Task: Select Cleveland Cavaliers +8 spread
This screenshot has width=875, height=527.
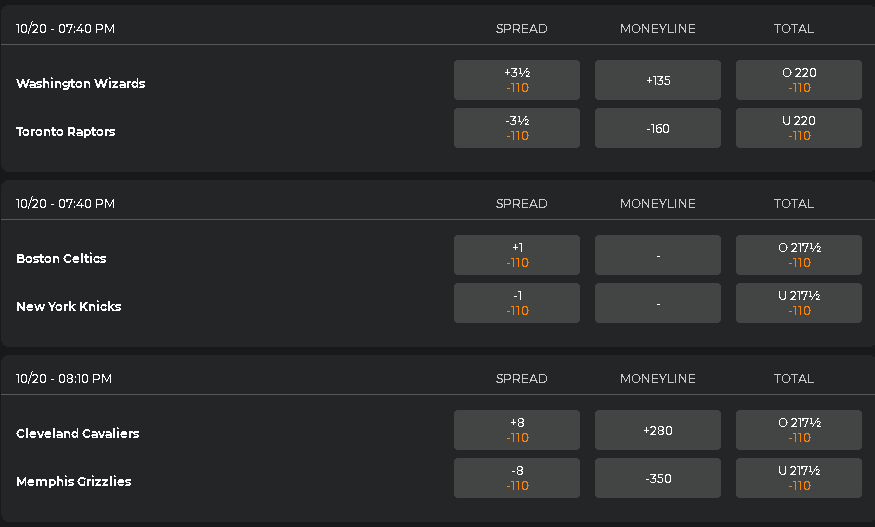Action: click(517, 430)
